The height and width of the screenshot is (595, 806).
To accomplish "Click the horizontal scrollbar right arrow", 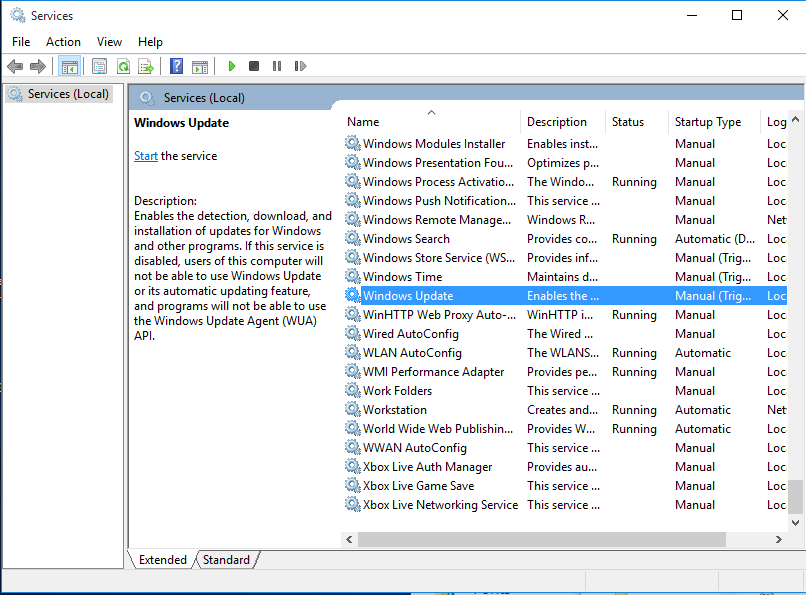I will coord(779,539).
